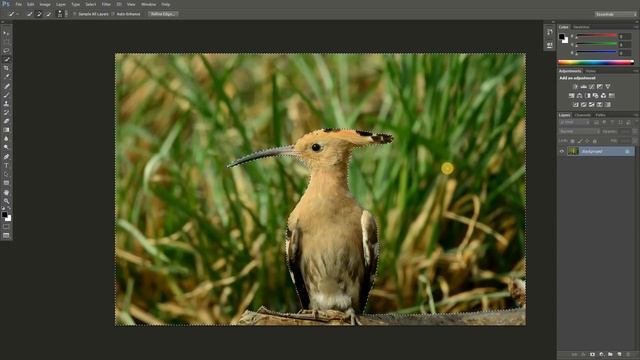The image size is (640, 360).
Task: Open the Color panel flyout menu
Action: click(636, 27)
